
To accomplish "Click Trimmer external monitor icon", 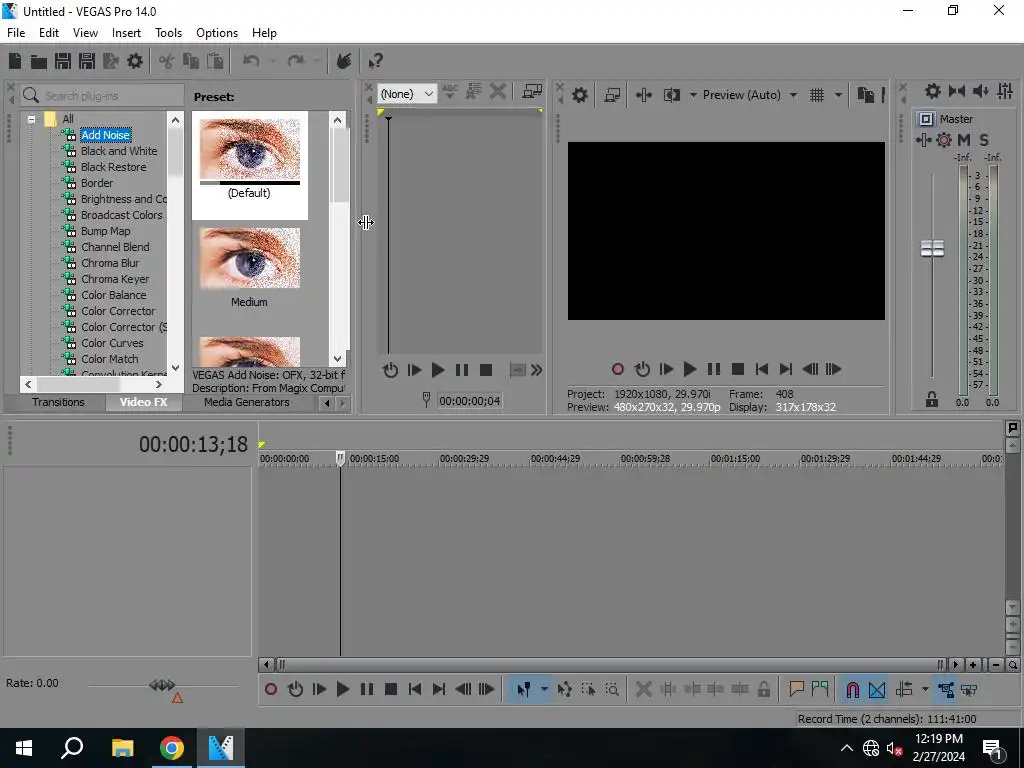I will pyautogui.click(x=532, y=92).
